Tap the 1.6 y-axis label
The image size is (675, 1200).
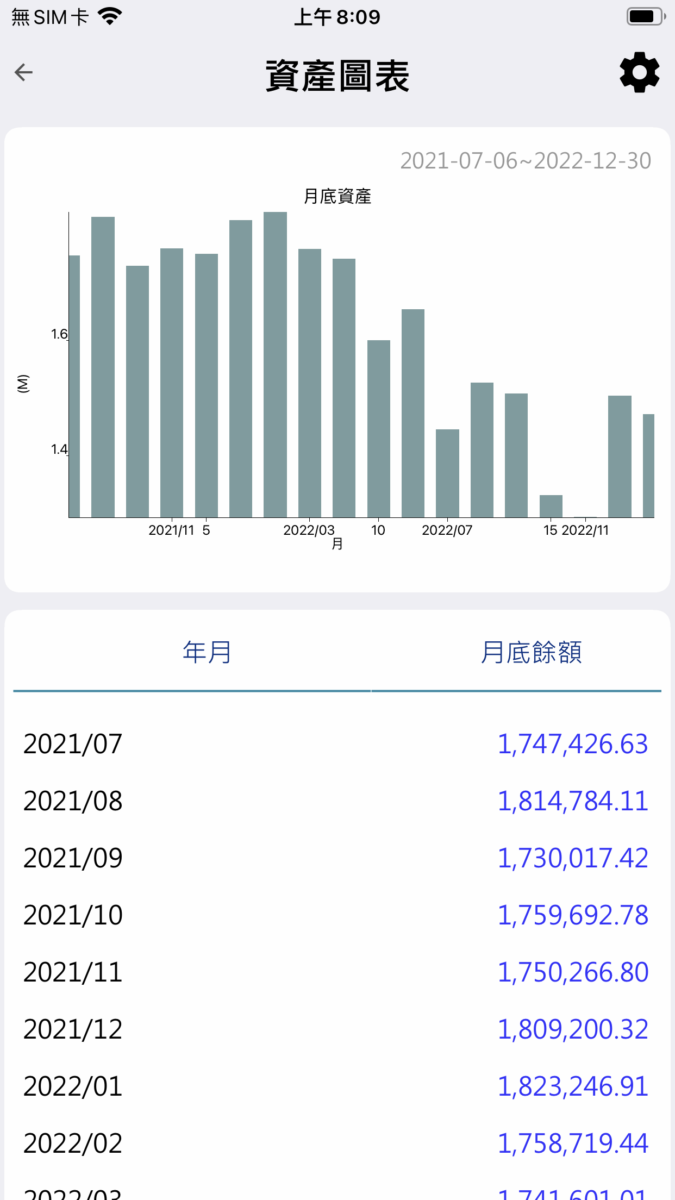[59, 334]
